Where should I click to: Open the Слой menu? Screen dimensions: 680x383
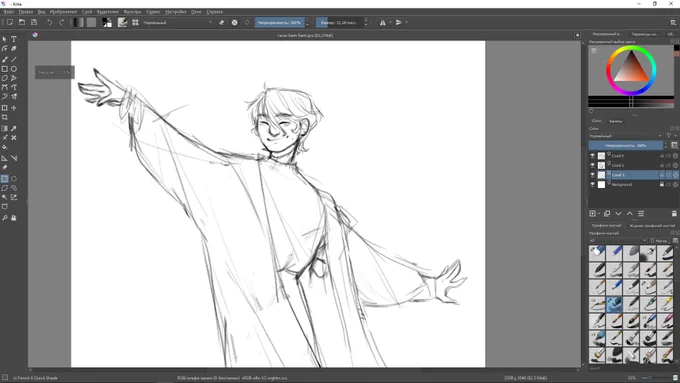[x=87, y=12]
